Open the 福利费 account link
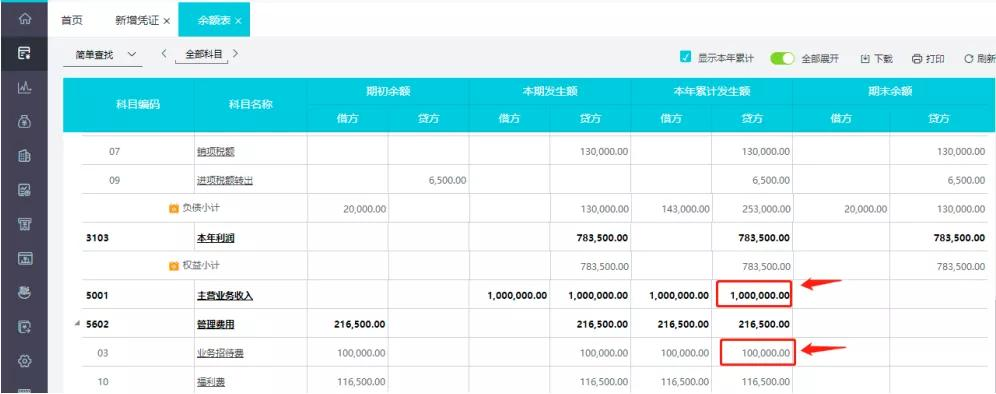 pos(211,382)
